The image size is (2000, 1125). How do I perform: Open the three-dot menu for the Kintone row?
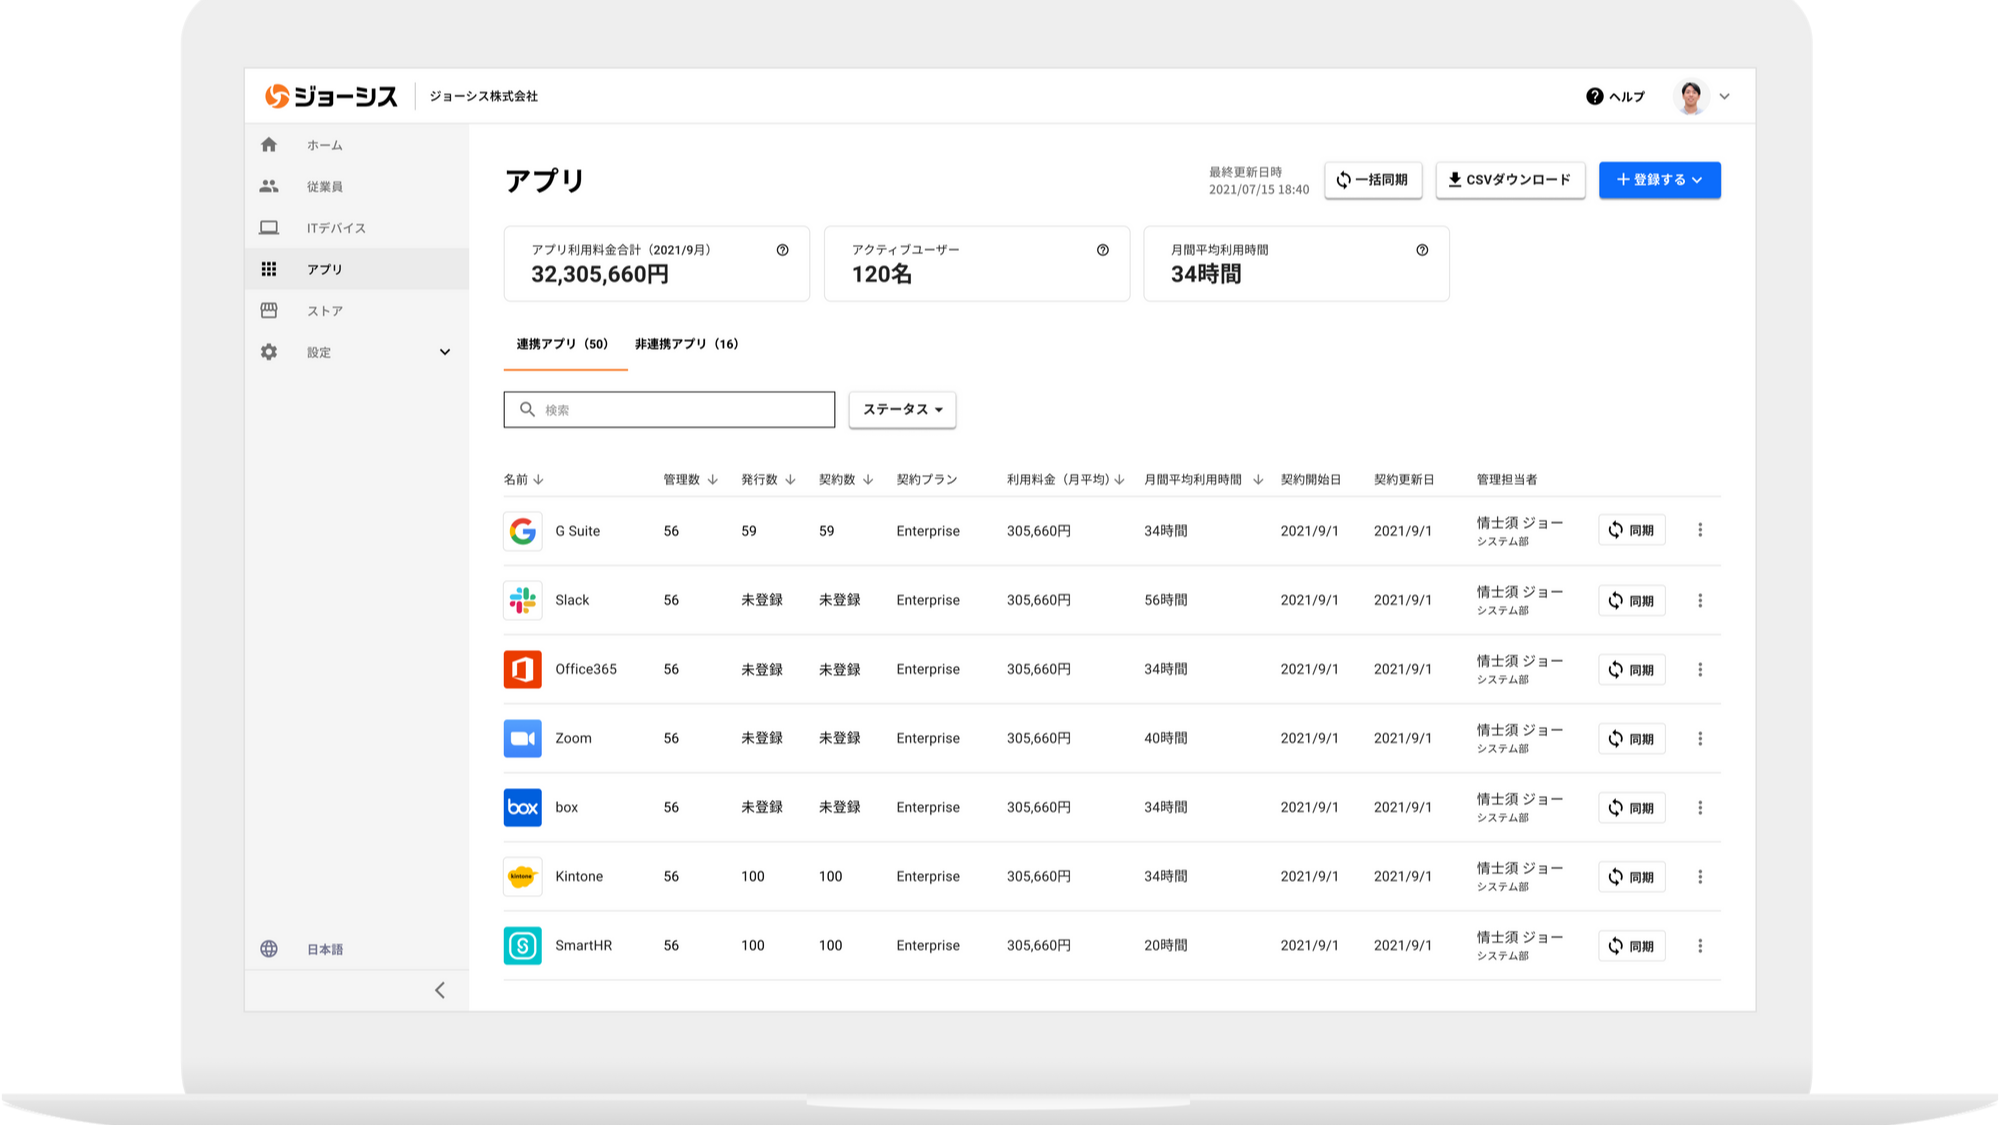coord(1699,877)
